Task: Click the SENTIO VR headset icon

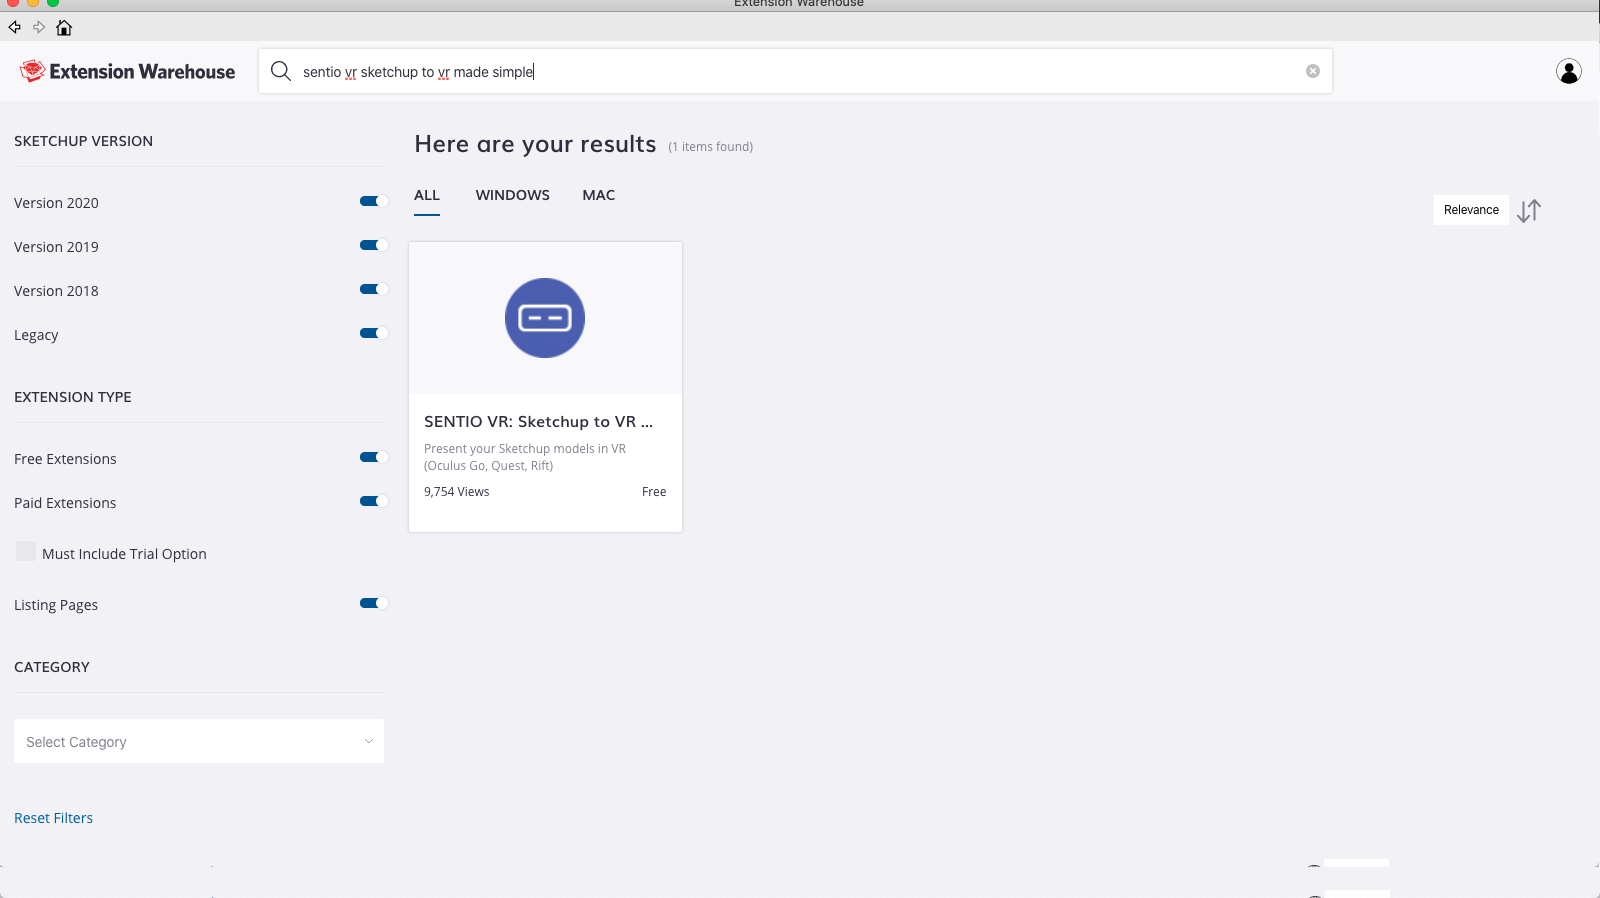Action: click(x=545, y=318)
